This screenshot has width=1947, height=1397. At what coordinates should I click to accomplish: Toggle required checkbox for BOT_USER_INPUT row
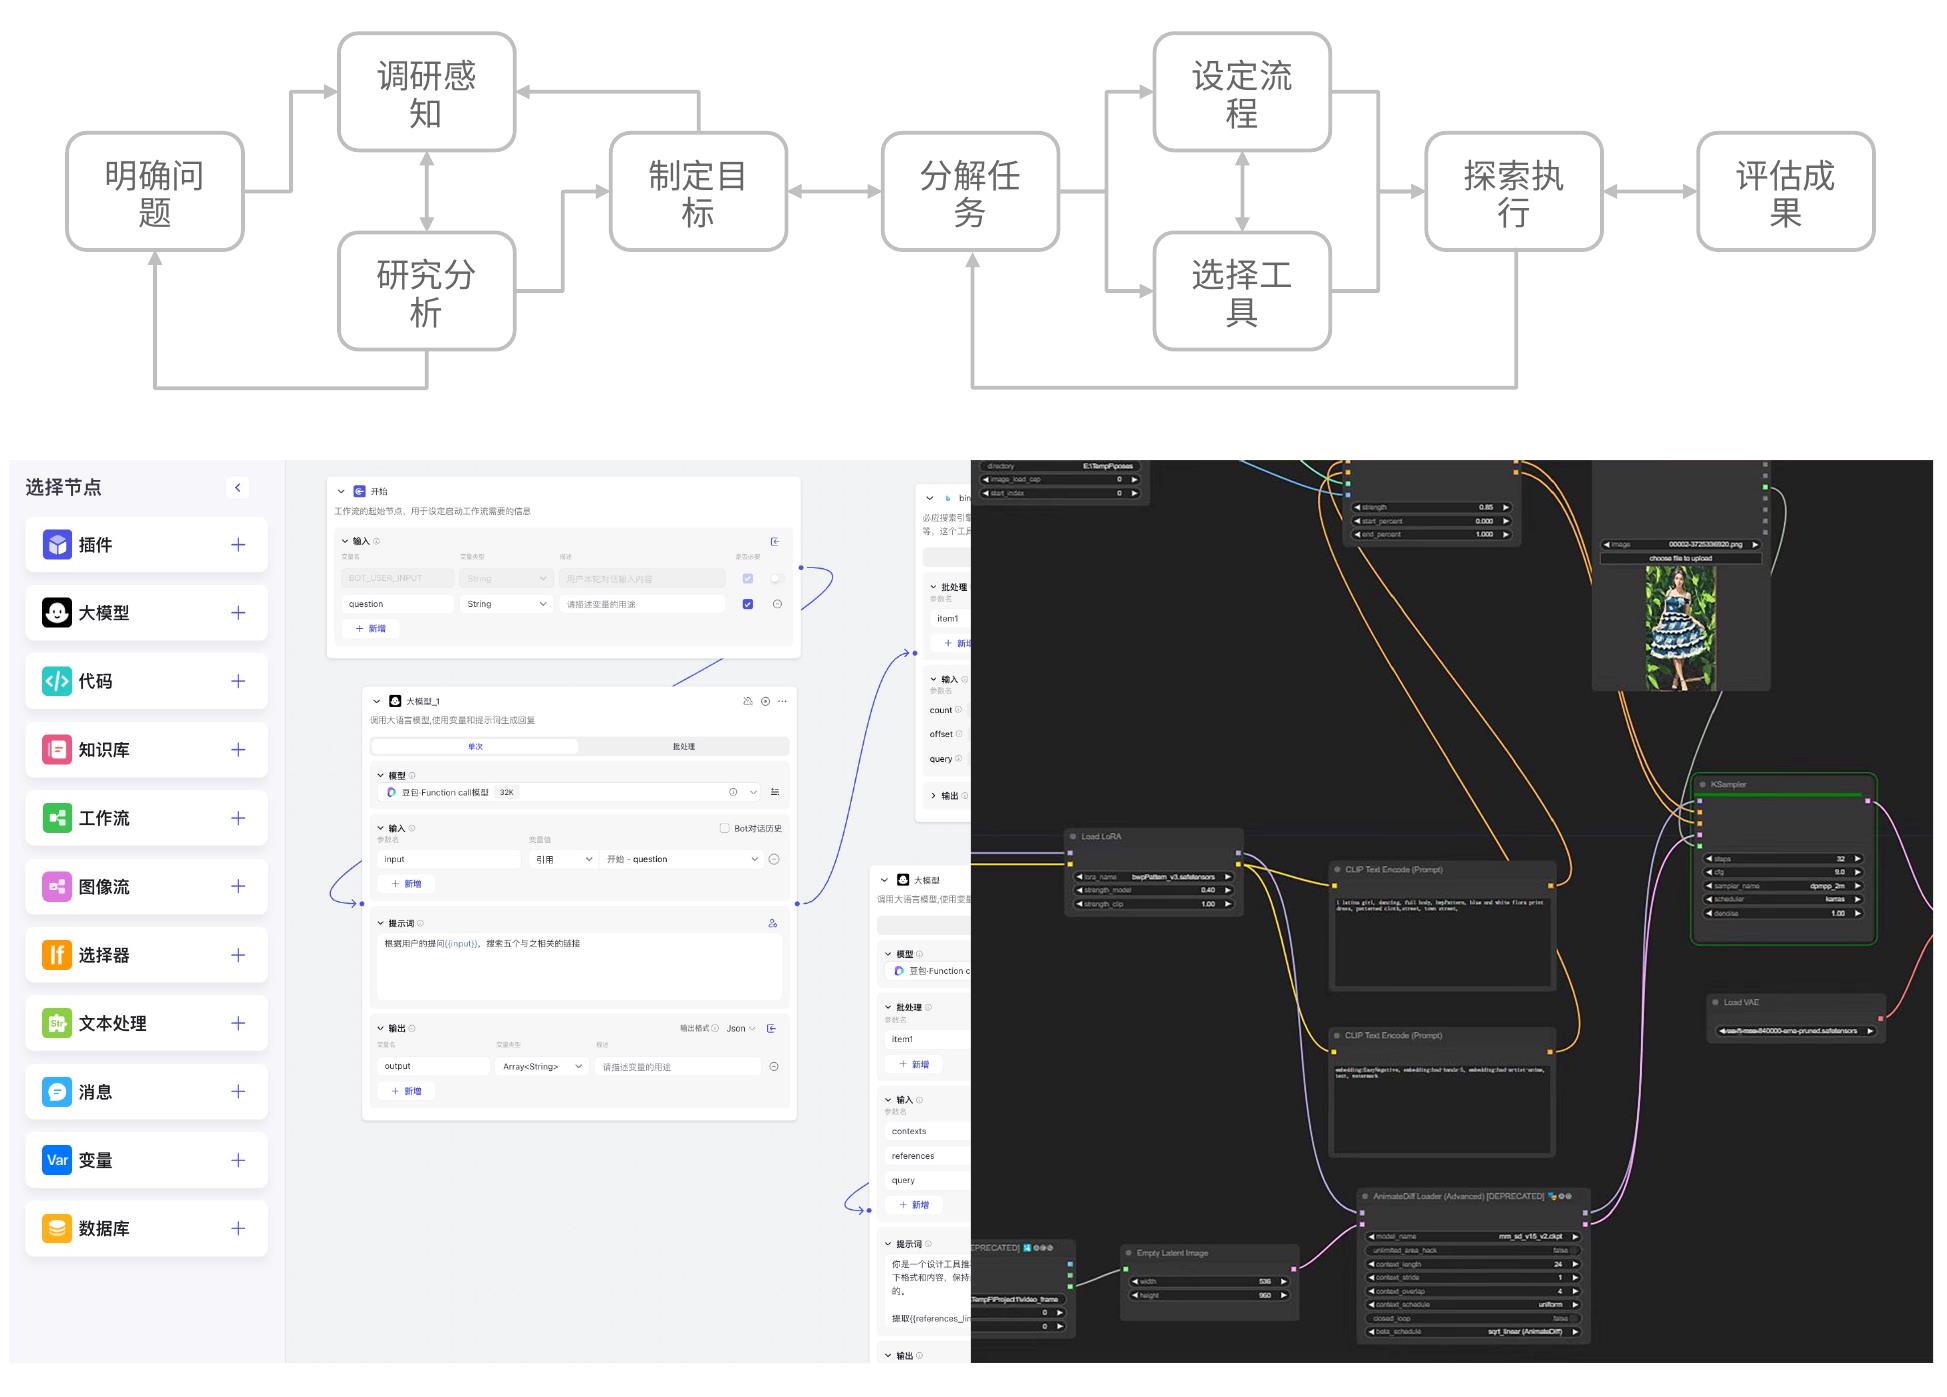click(748, 579)
